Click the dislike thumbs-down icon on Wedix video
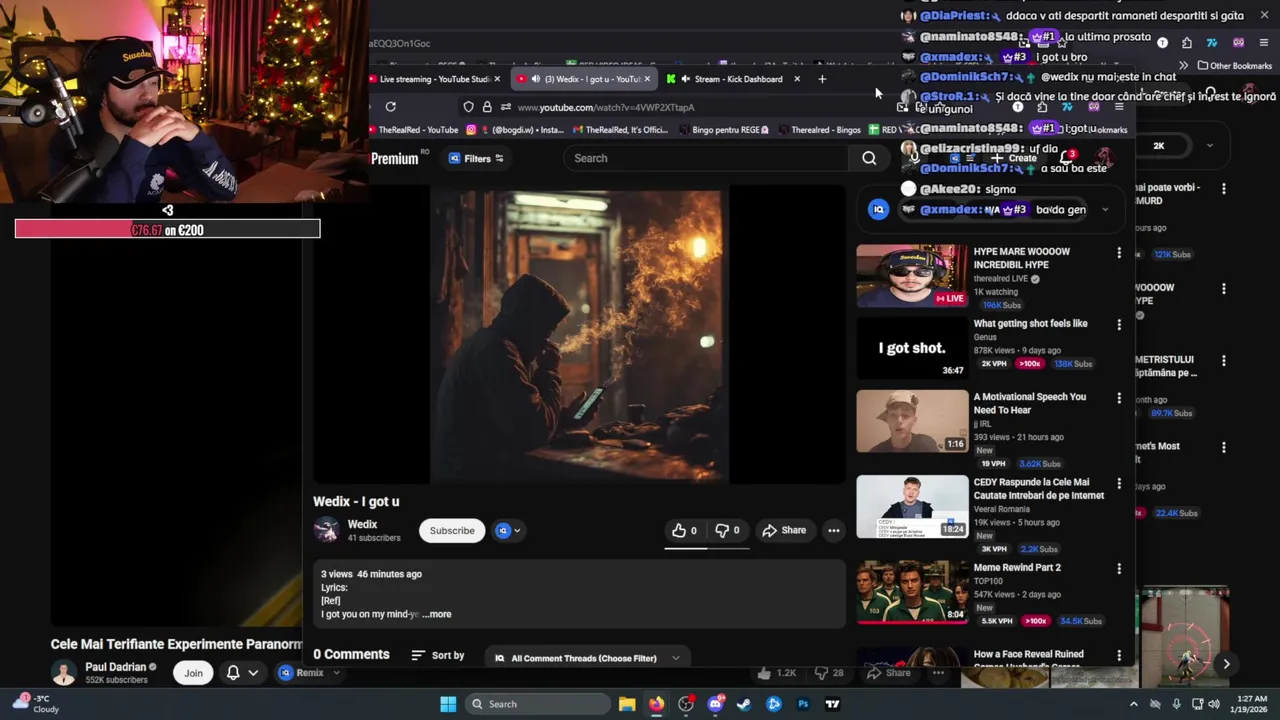This screenshot has height=720, width=1280. [722, 530]
